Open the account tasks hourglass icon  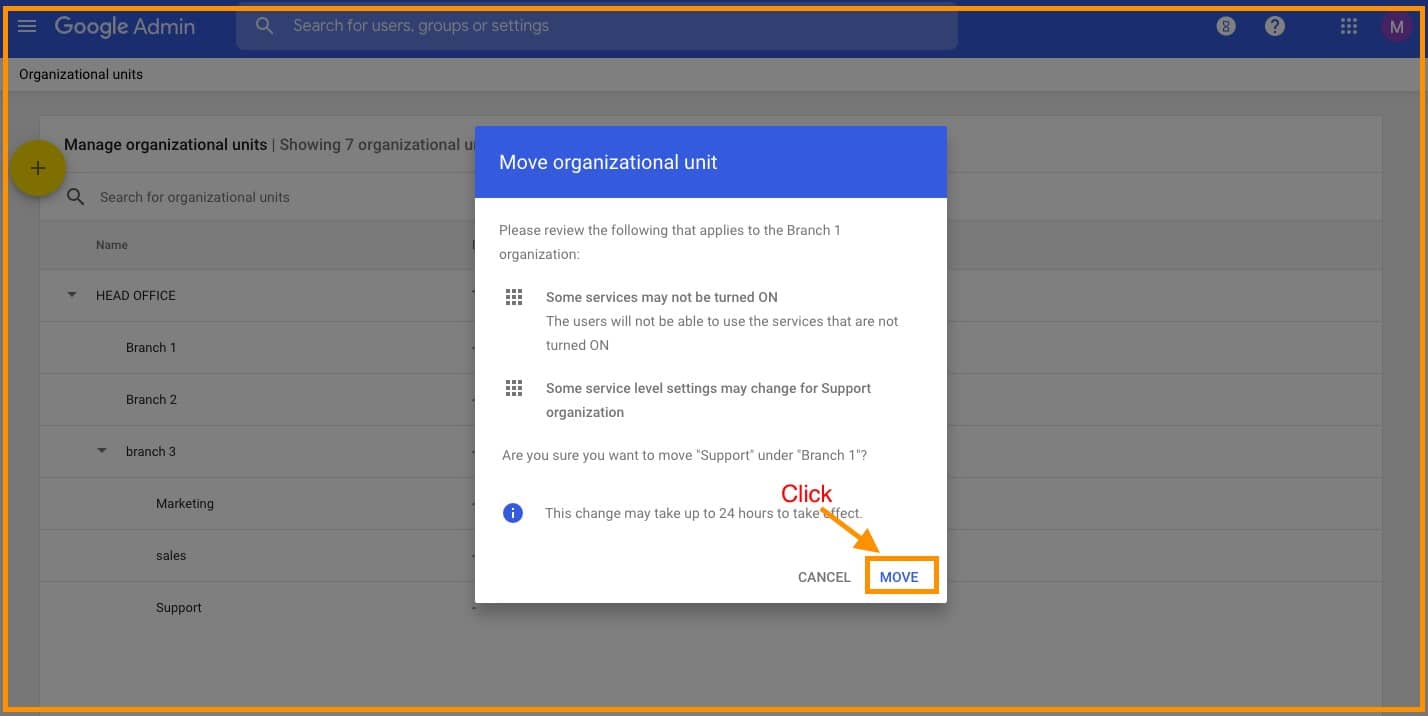pos(1226,27)
